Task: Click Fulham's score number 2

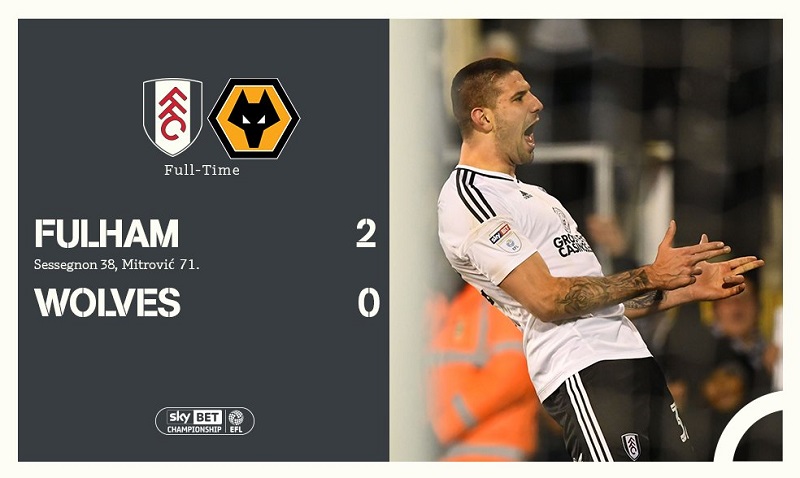Action: click(x=366, y=233)
